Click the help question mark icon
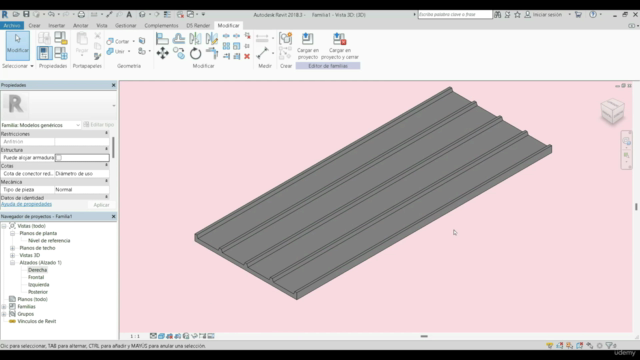 pos(593,14)
